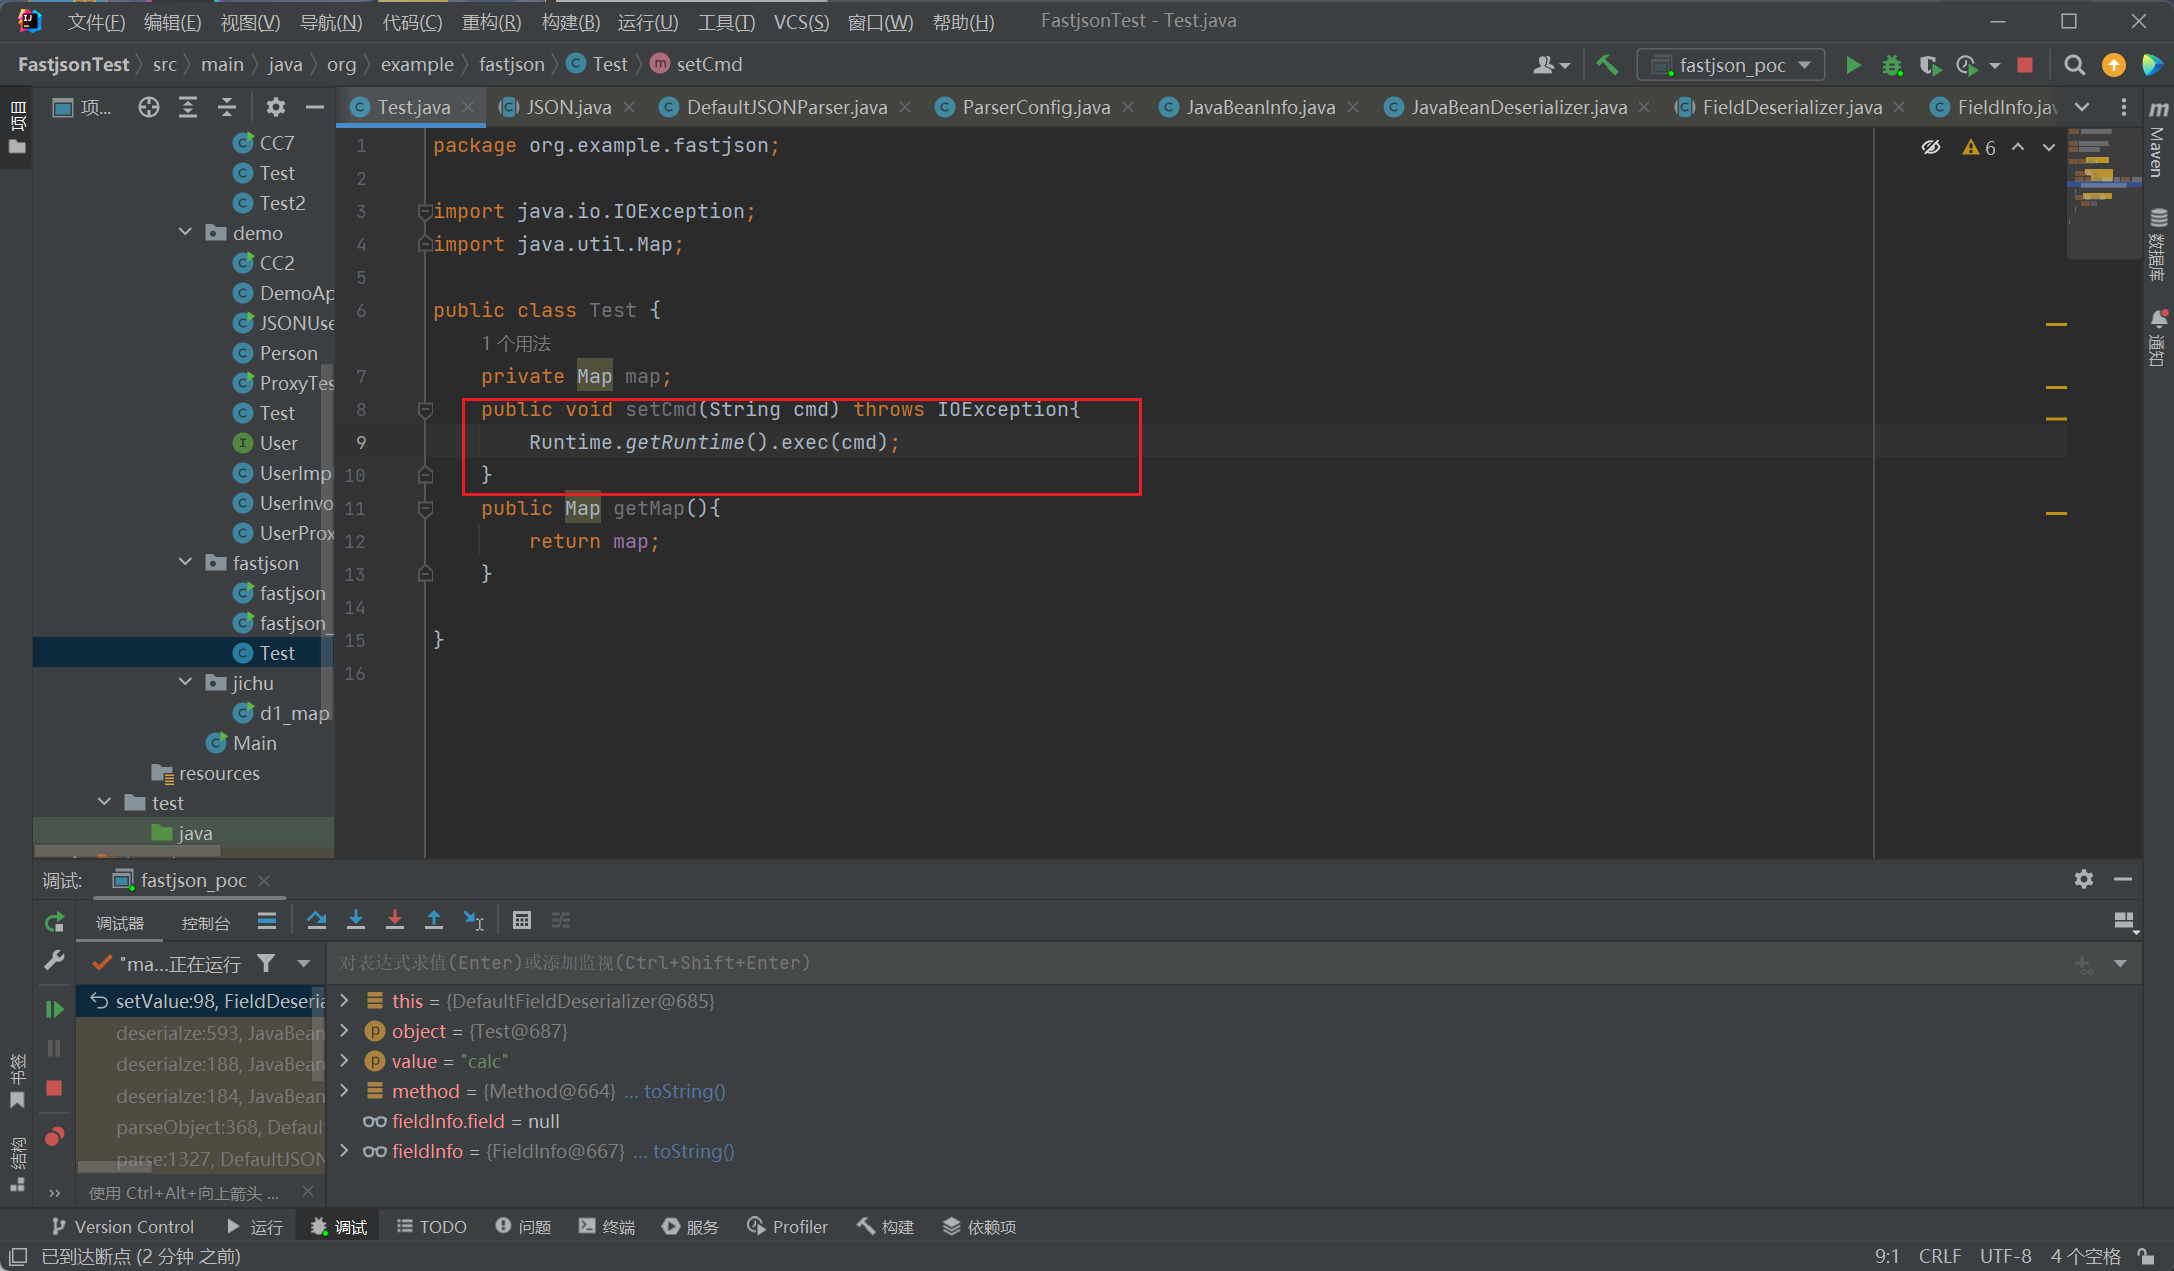Click Step Over in debugger toolbar
Image resolution: width=2174 pixels, height=1271 pixels.
tap(316, 920)
